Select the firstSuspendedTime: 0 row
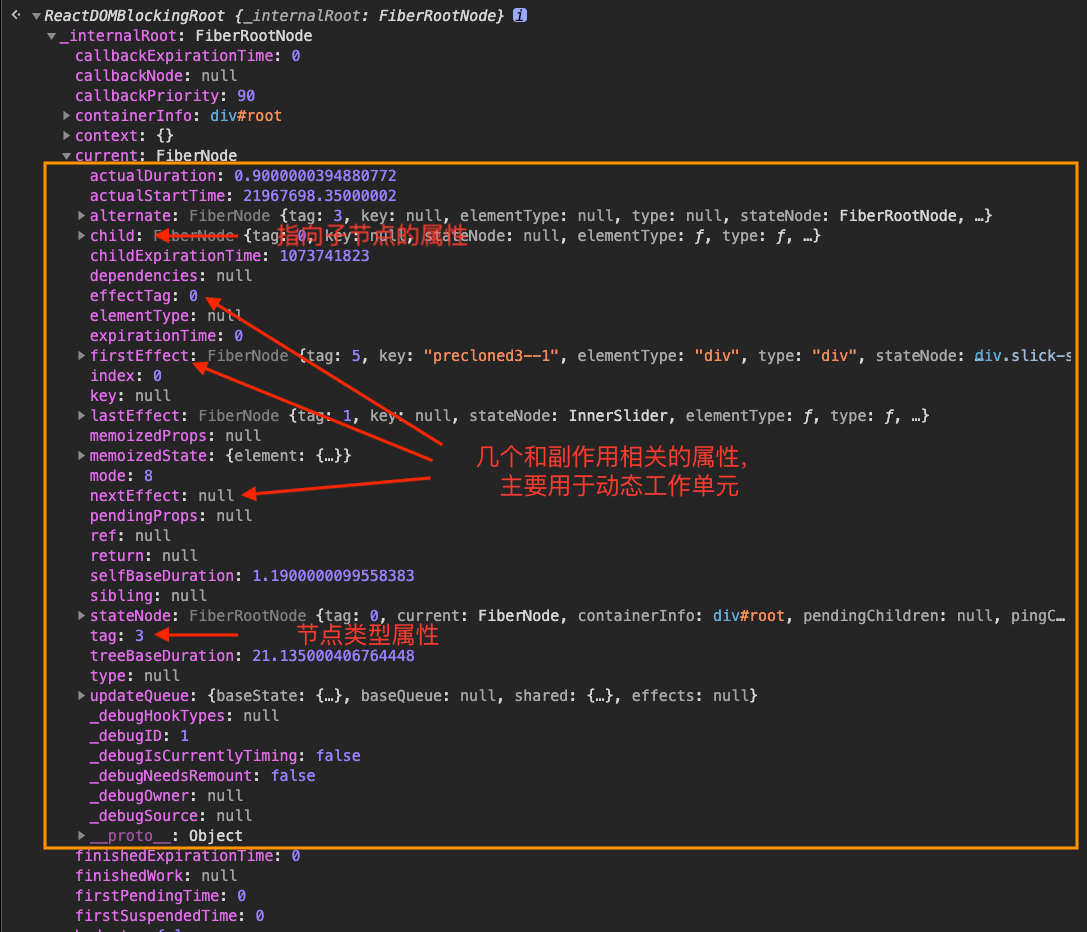This screenshot has width=1087, height=932. tap(170, 916)
